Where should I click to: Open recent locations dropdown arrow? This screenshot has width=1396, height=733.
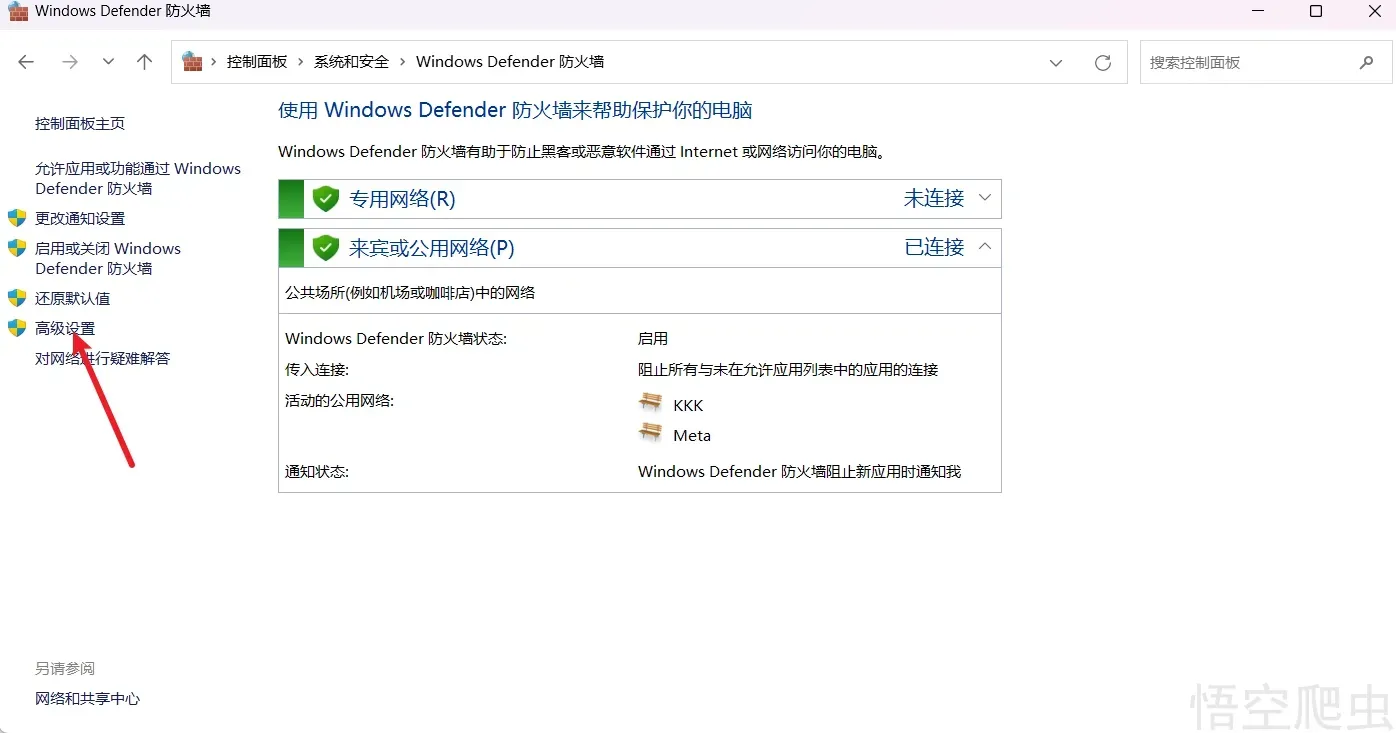[x=108, y=62]
